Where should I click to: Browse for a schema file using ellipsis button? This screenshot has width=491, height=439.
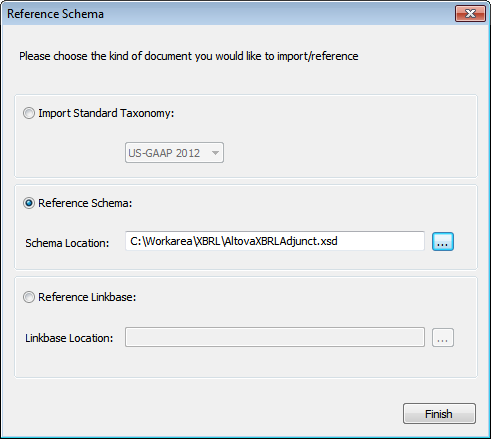click(443, 242)
